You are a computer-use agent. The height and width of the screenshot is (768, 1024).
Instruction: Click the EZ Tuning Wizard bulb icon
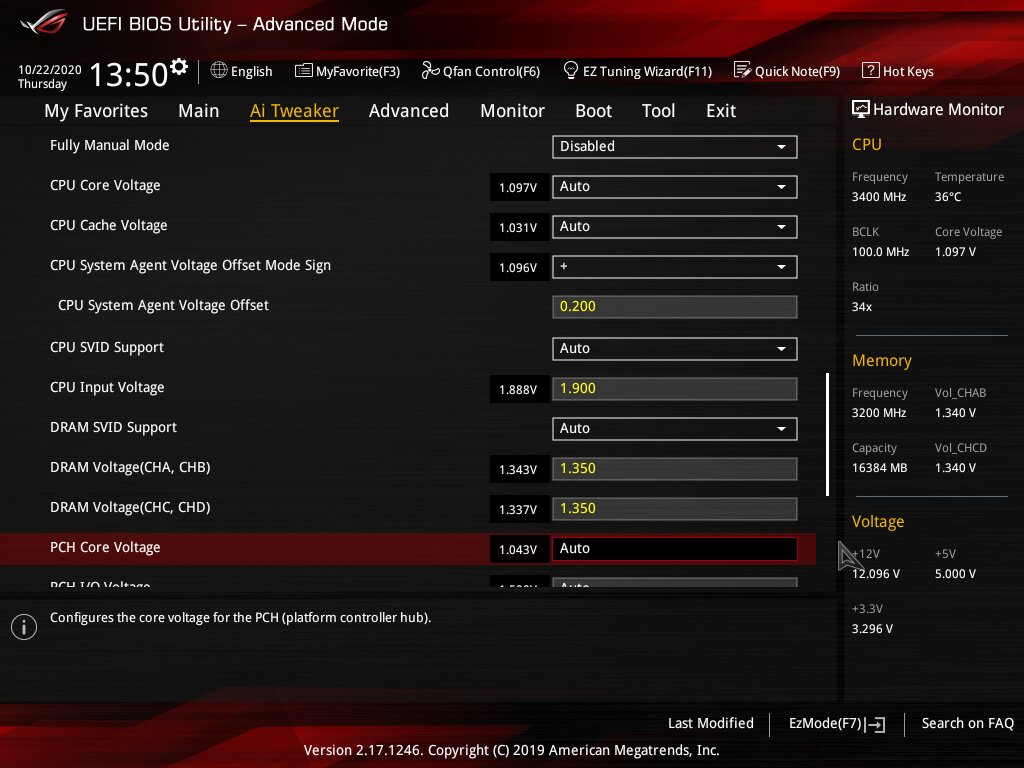click(x=571, y=70)
